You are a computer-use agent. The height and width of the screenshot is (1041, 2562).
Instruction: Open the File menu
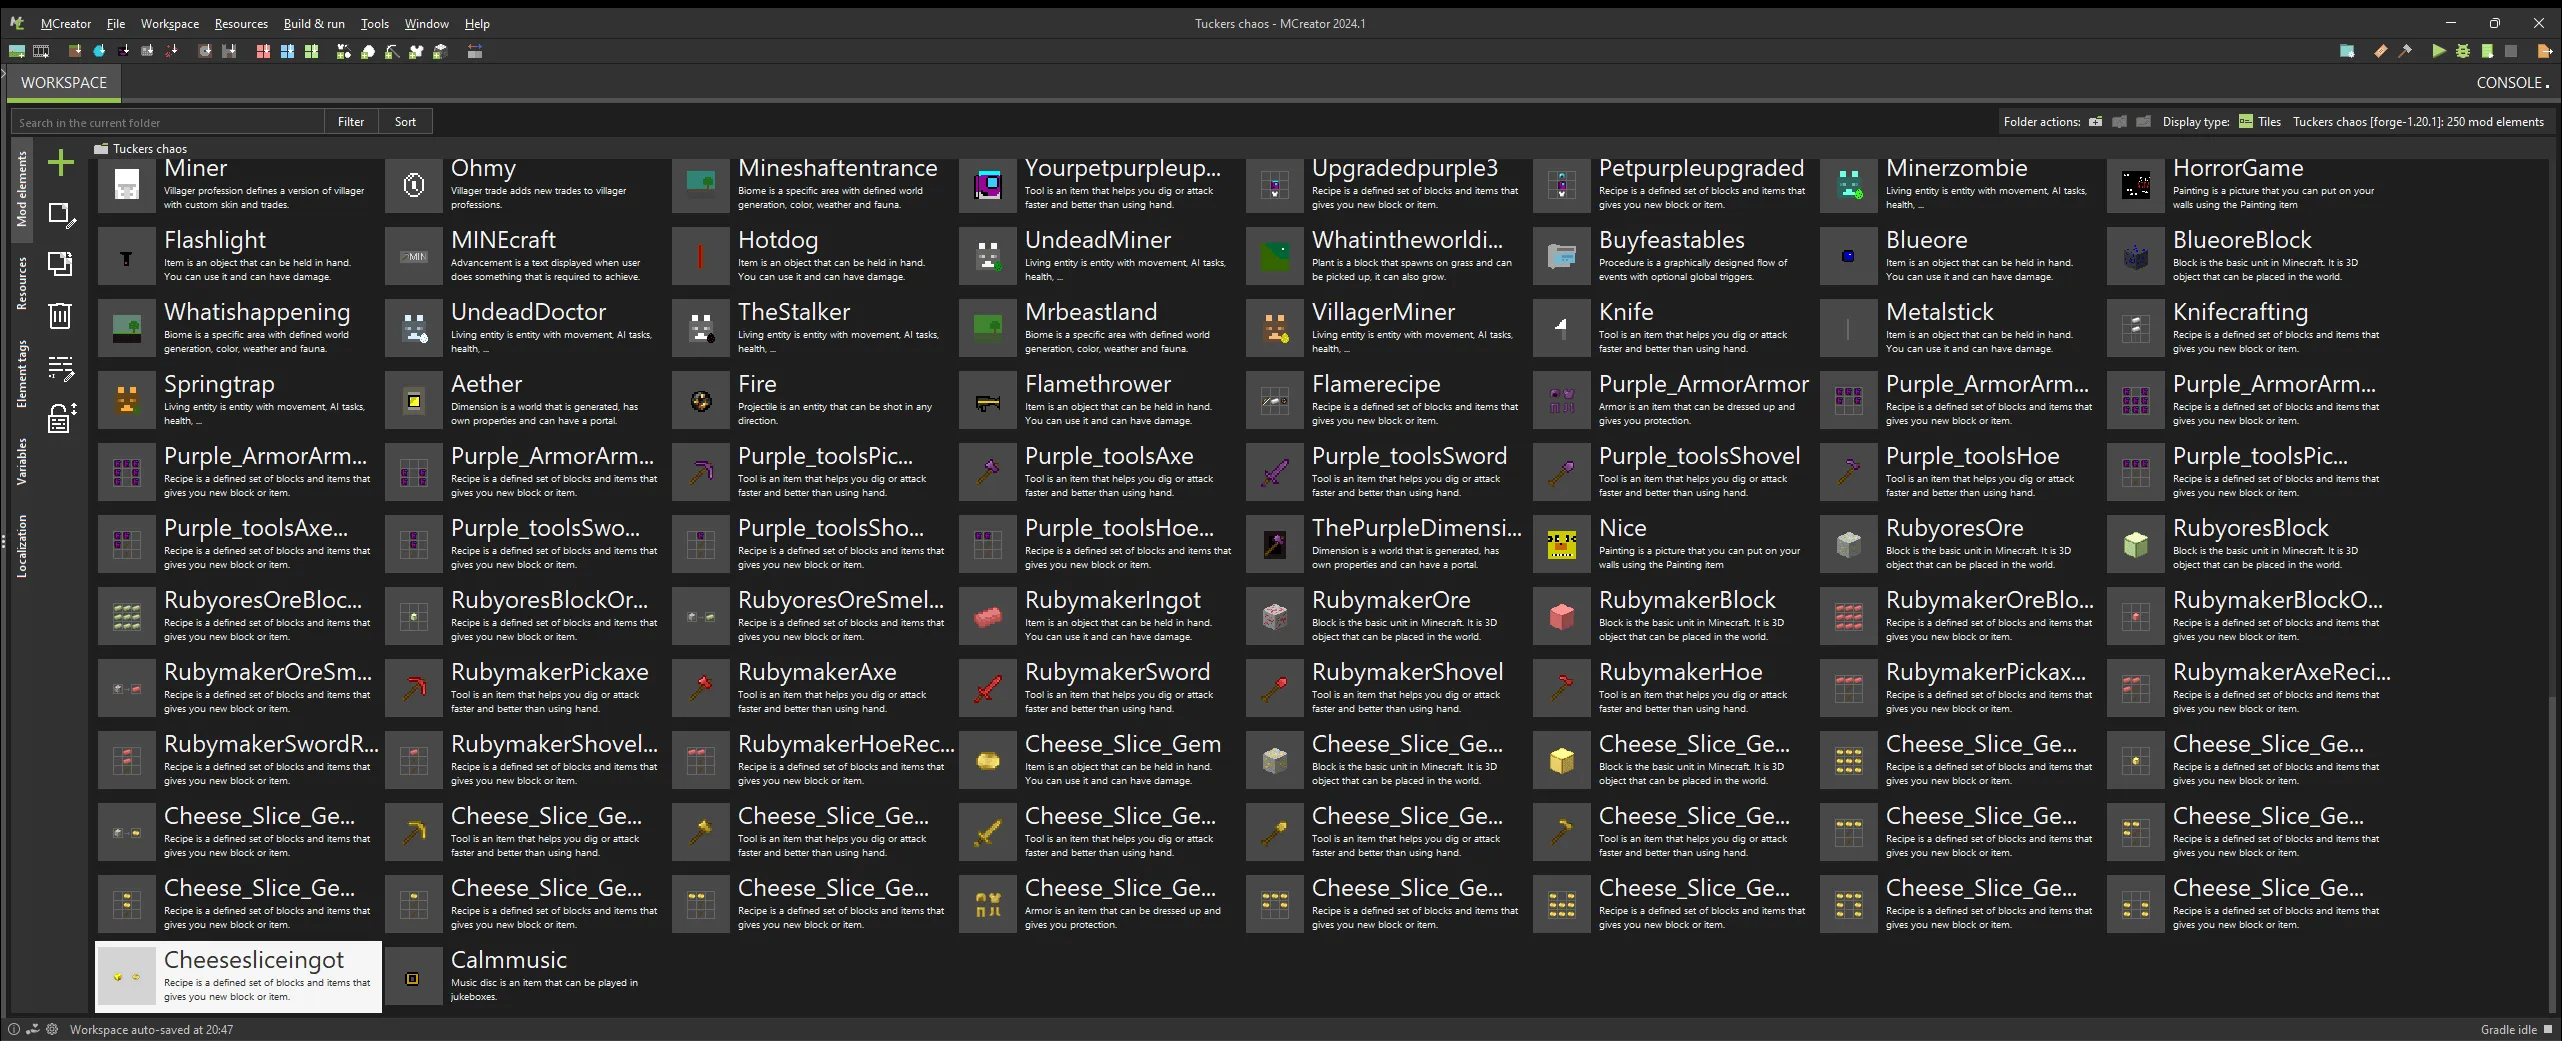point(116,24)
